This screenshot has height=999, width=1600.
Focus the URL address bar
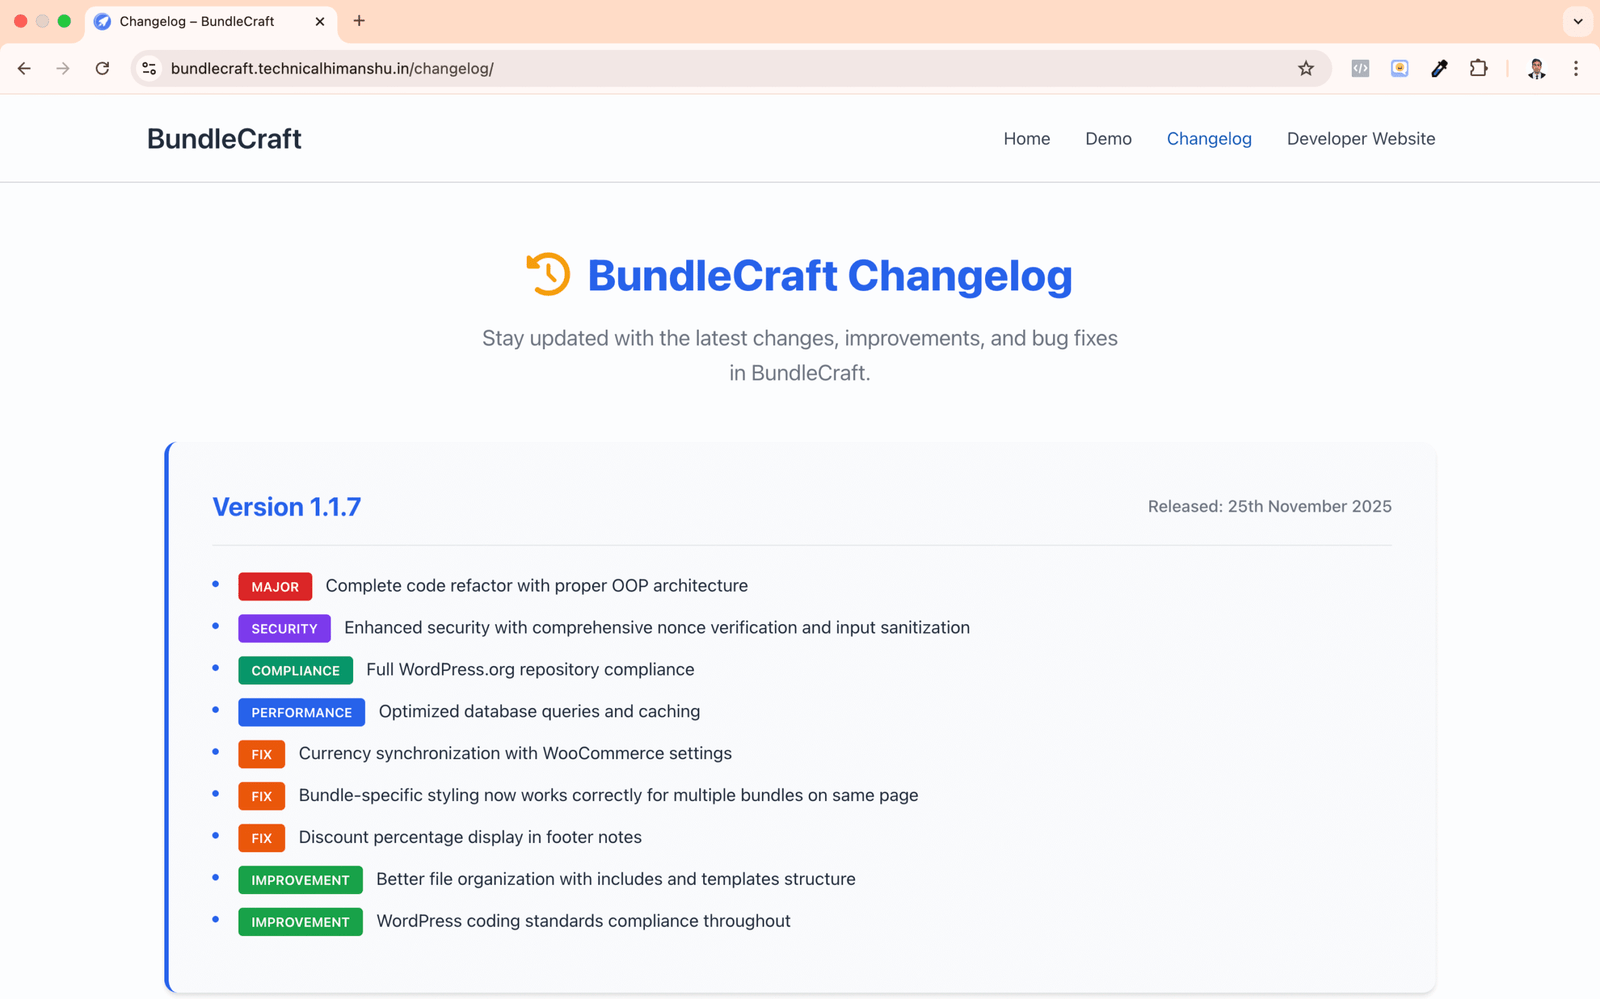click(x=700, y=69)
